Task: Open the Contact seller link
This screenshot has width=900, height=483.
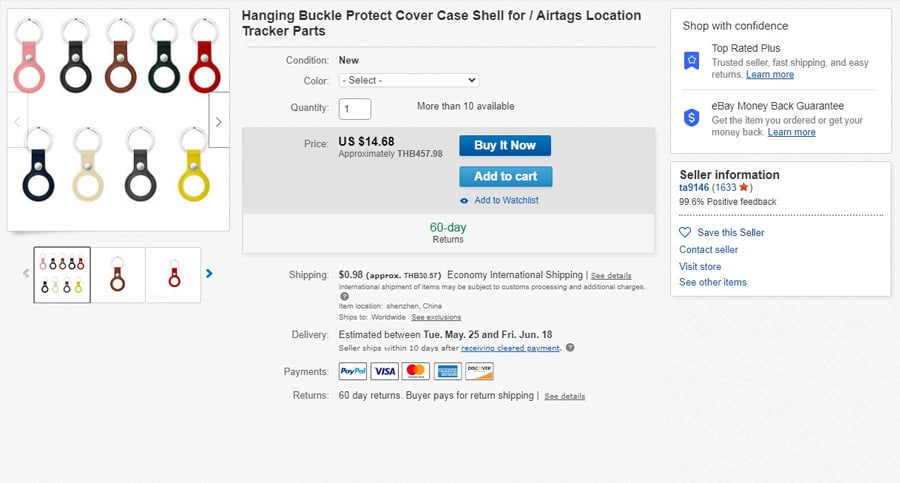Action: (708, 249)
